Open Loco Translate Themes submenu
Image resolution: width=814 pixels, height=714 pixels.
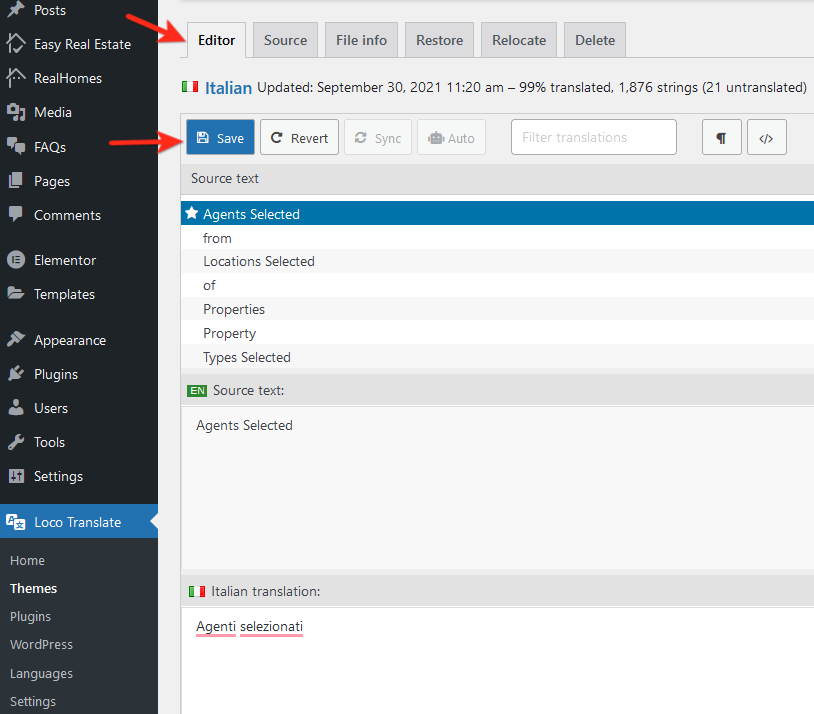point(33,588)
